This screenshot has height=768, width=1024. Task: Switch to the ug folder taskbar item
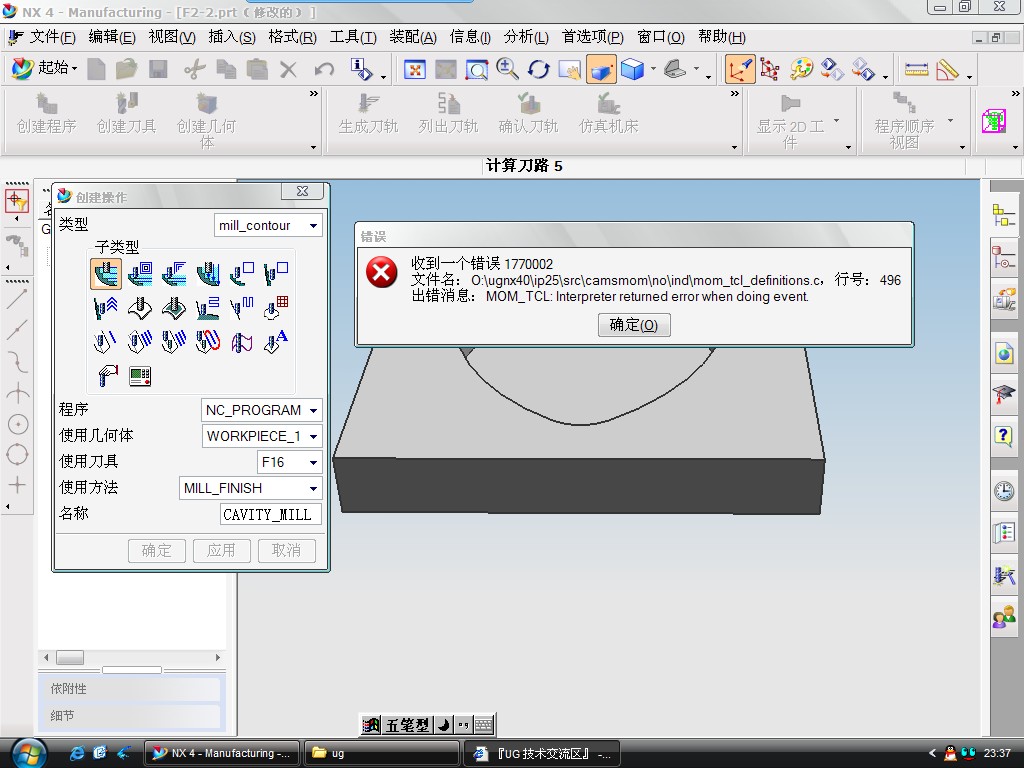click(381, 754)
